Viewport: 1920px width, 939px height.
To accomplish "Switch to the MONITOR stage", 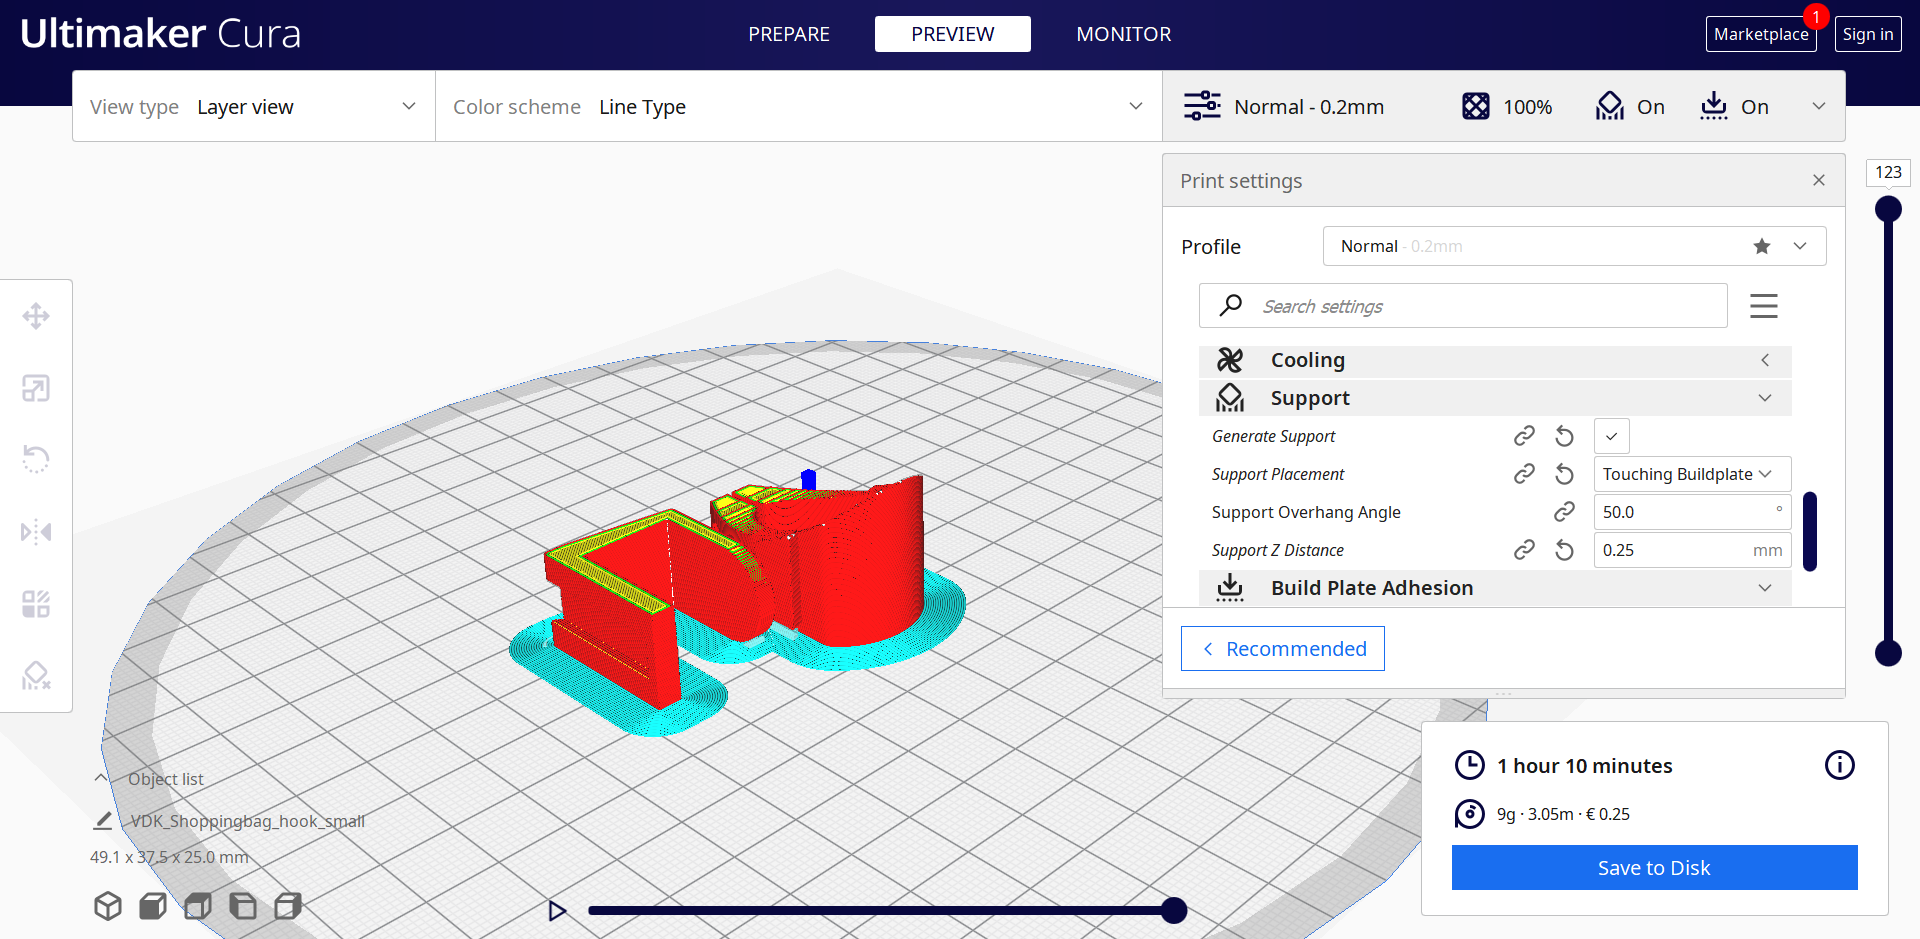I will tap(1124, 34).
